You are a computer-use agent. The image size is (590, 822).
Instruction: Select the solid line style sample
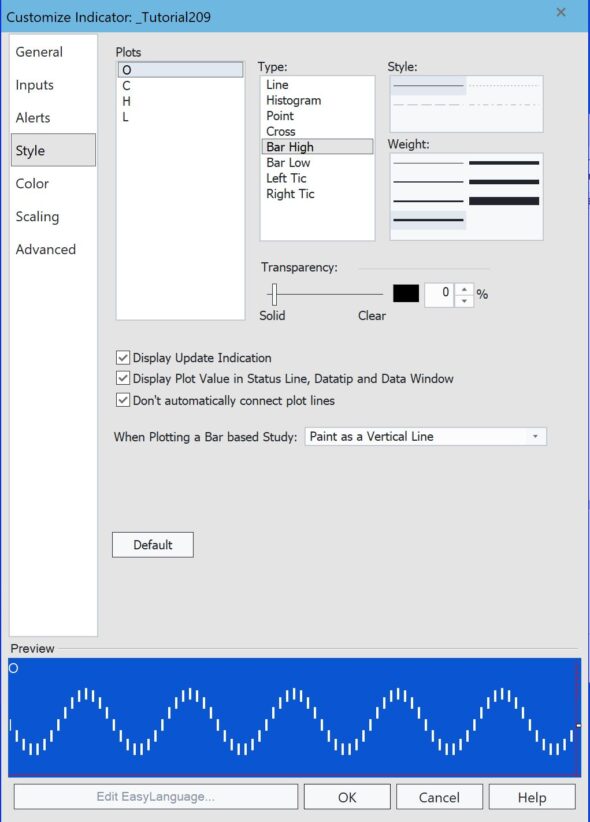pyautogui.click(x=428, y=85)
